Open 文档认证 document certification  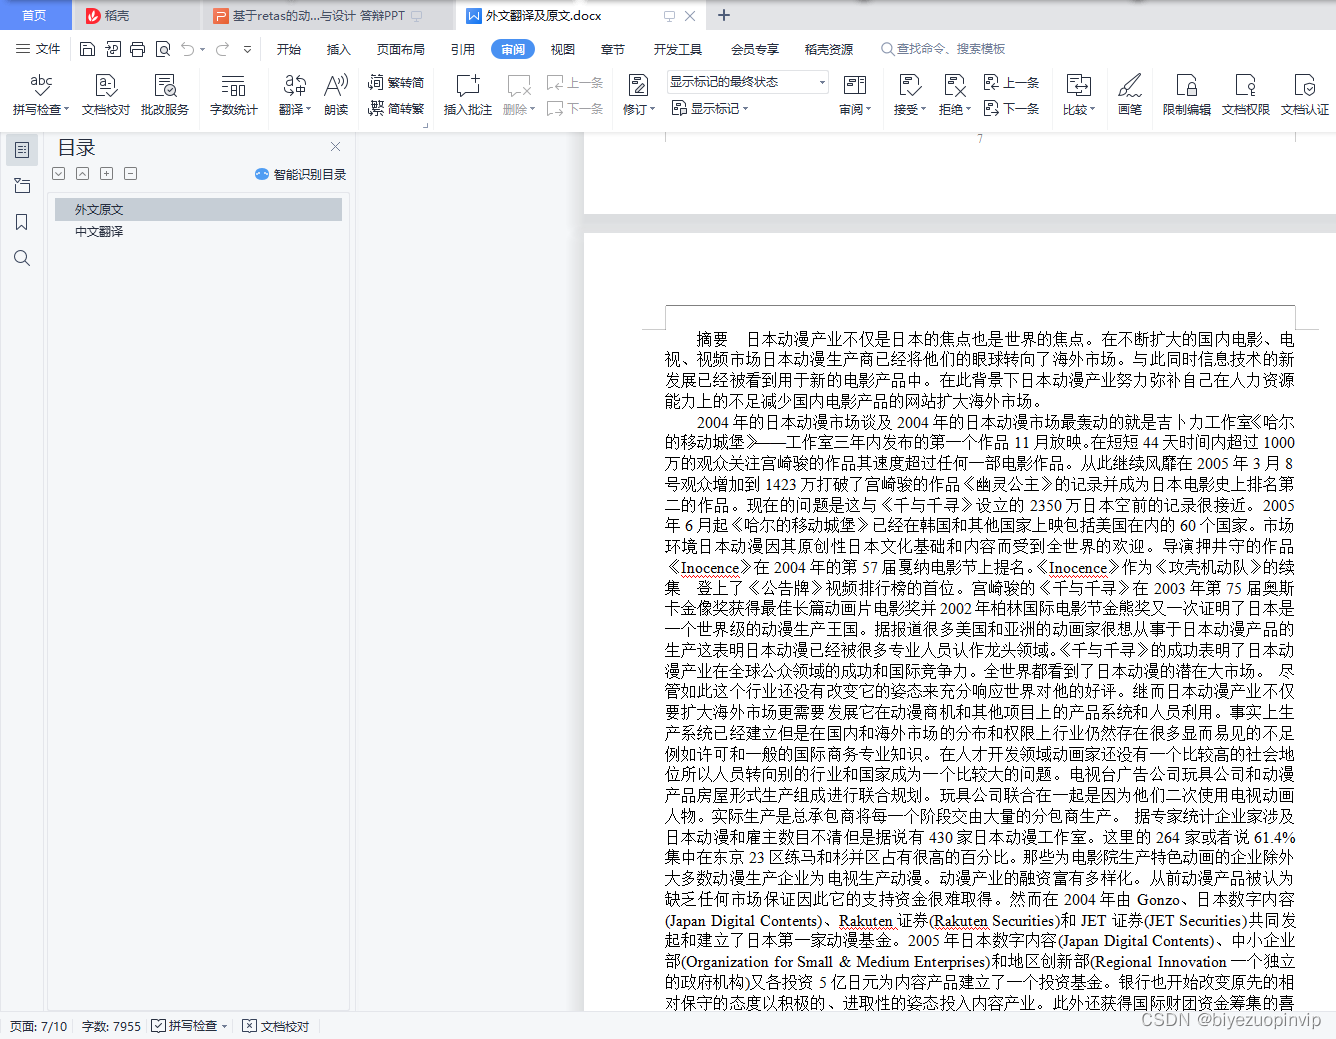[1305, 95]
